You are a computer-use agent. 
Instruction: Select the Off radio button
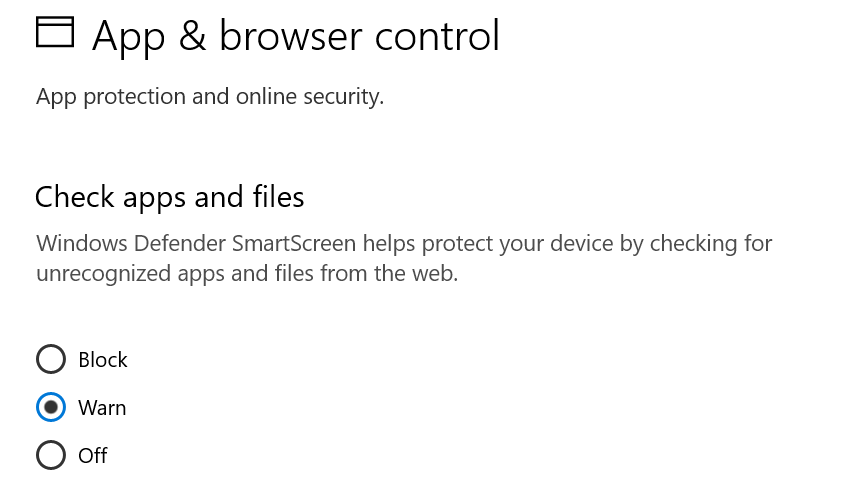(x=51, y=455)
